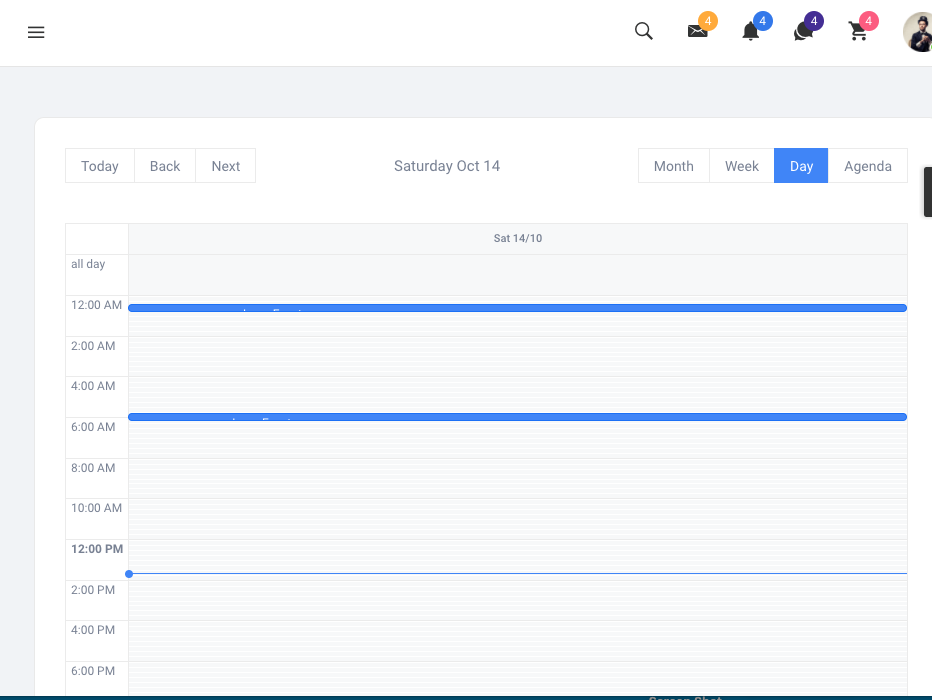Open the chat bubbles icon

tap(804, 31)
